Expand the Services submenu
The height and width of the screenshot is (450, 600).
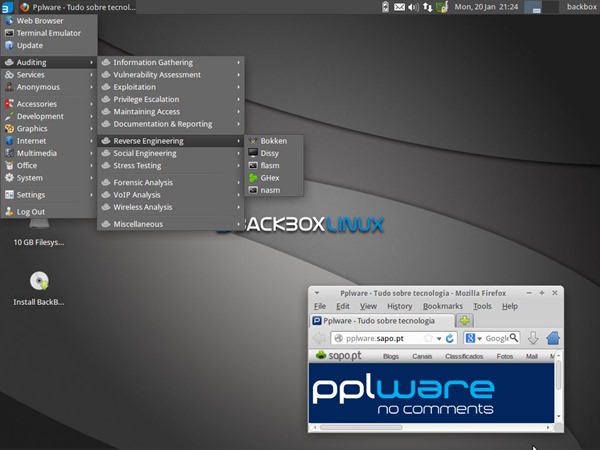[49, 75]
